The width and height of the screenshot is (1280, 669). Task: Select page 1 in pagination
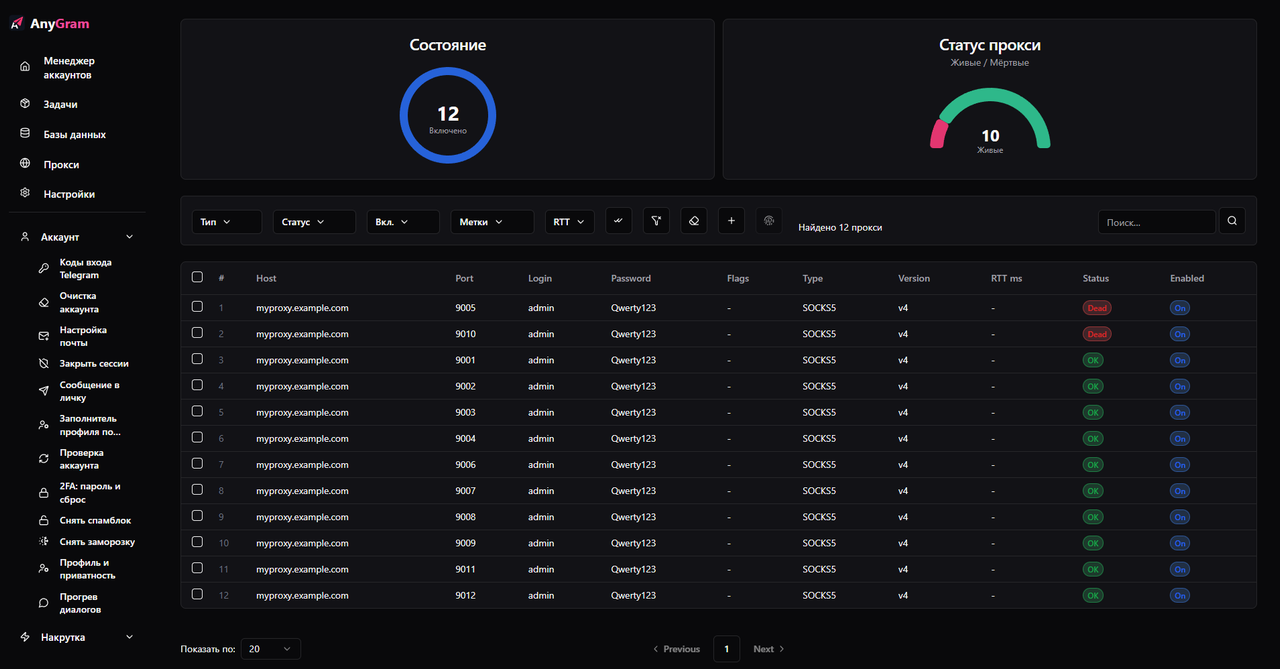pyautogui.click(x=727, y=649)
